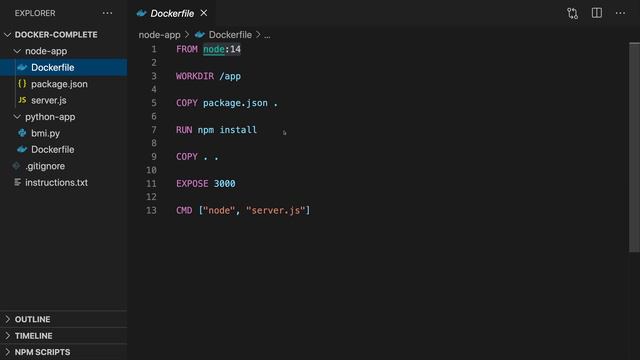This screenshot has height=360, width=640.
Task: Click the text file icon of instructions.txt
Action: pos(17,182)
